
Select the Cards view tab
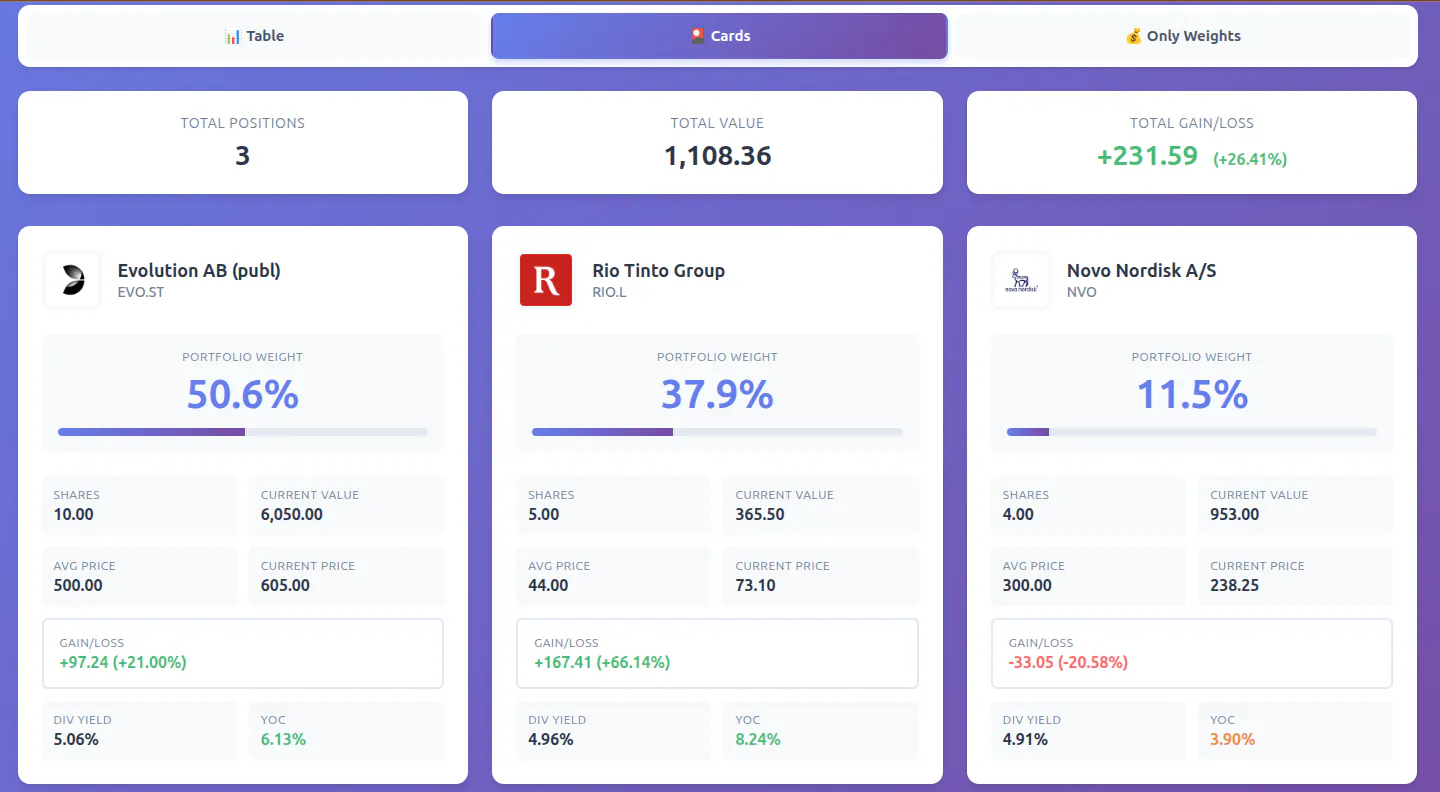coord(719,36)
